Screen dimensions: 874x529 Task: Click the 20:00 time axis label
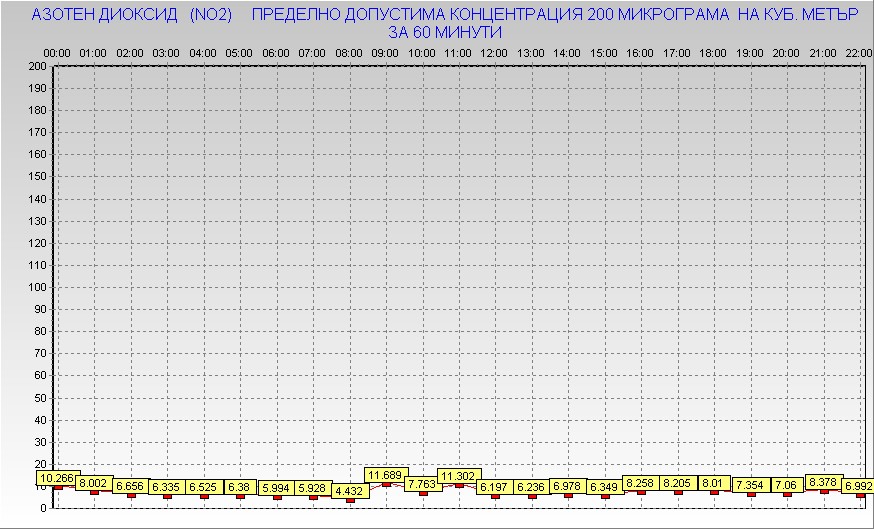786,54
